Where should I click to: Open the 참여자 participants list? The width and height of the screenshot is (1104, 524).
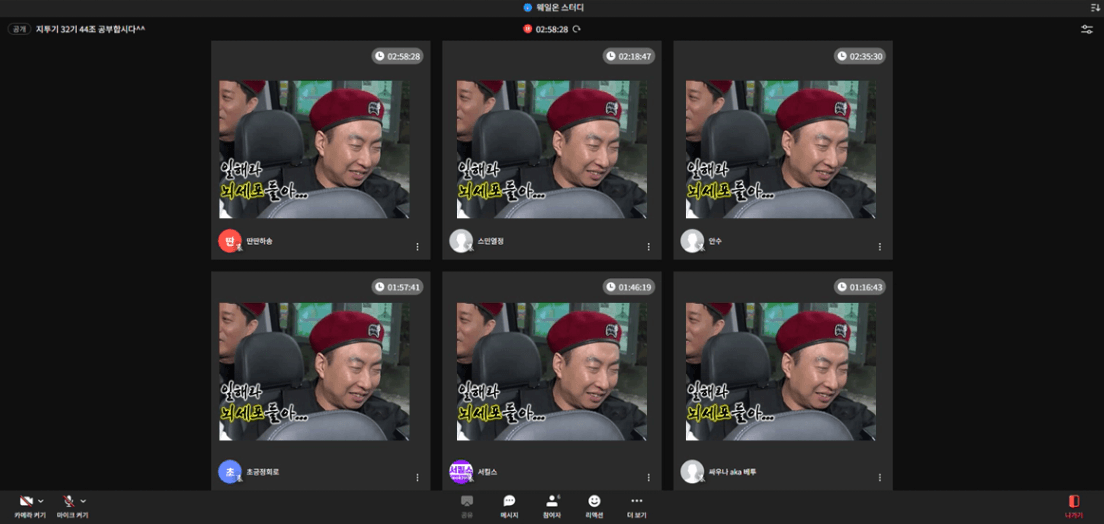pos(552,505)
